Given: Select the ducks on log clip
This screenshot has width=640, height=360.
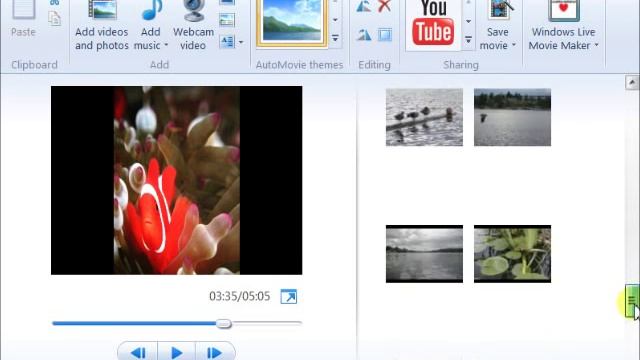Looking at the screenshot, I should 424,117.
